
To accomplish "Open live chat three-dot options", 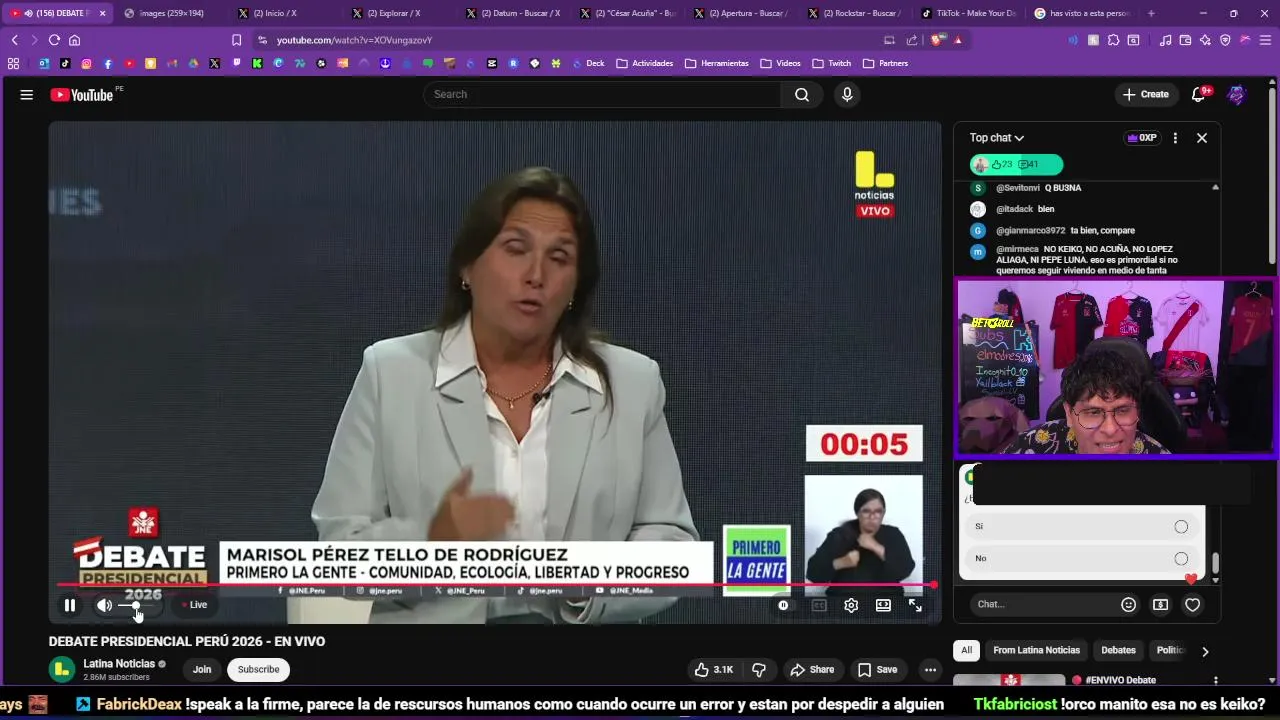I will pyautogui.click(x=1175, y=138).
